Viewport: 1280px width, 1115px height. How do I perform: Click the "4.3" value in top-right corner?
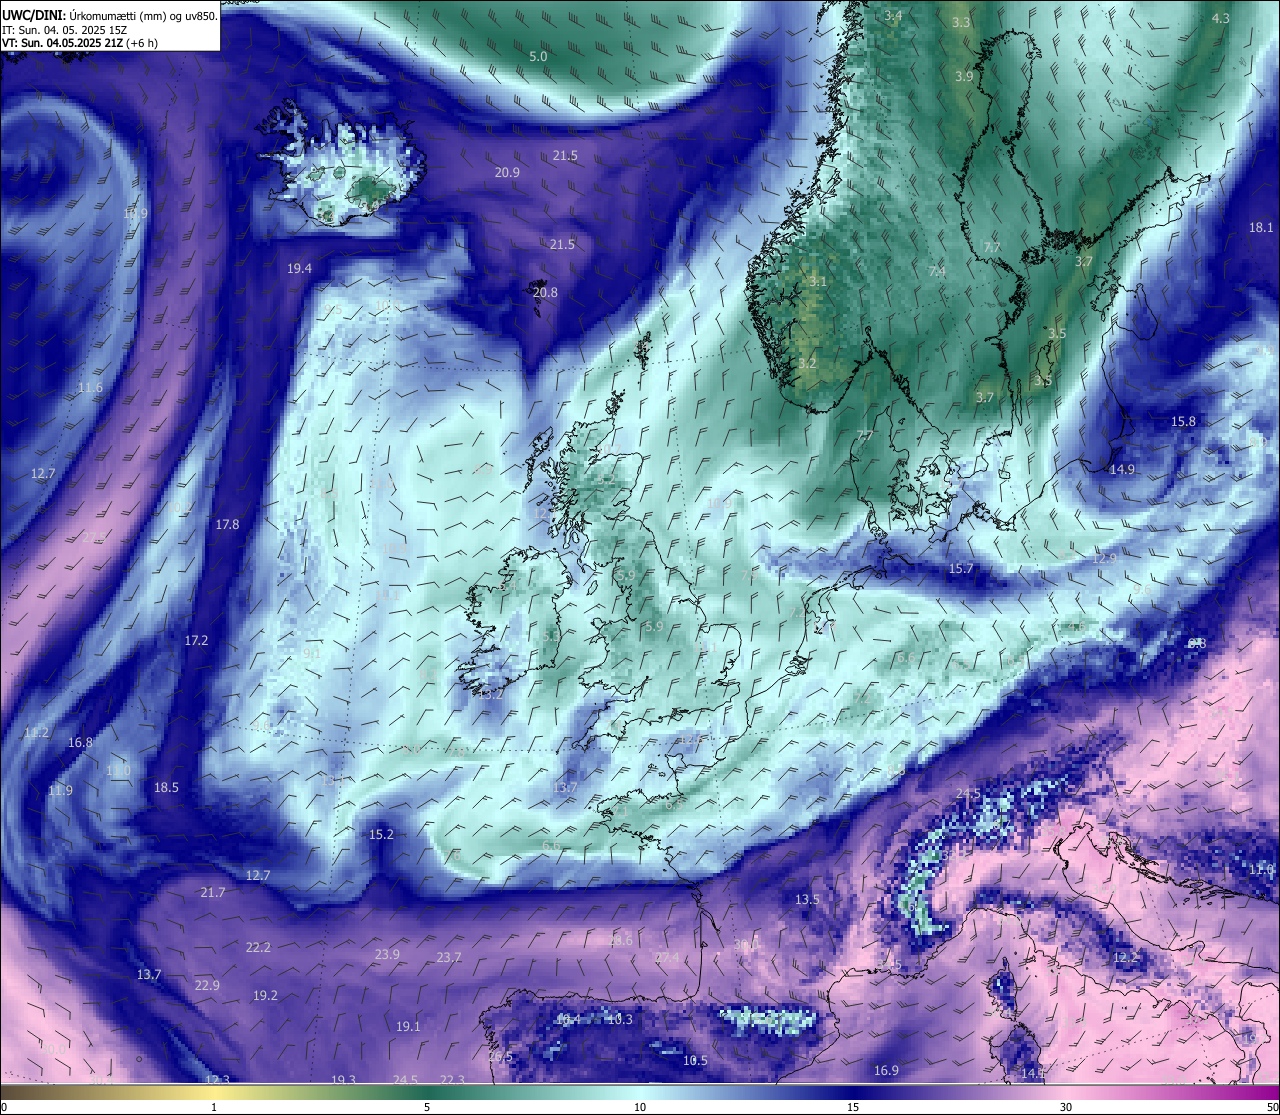(x=1221, y=19)
